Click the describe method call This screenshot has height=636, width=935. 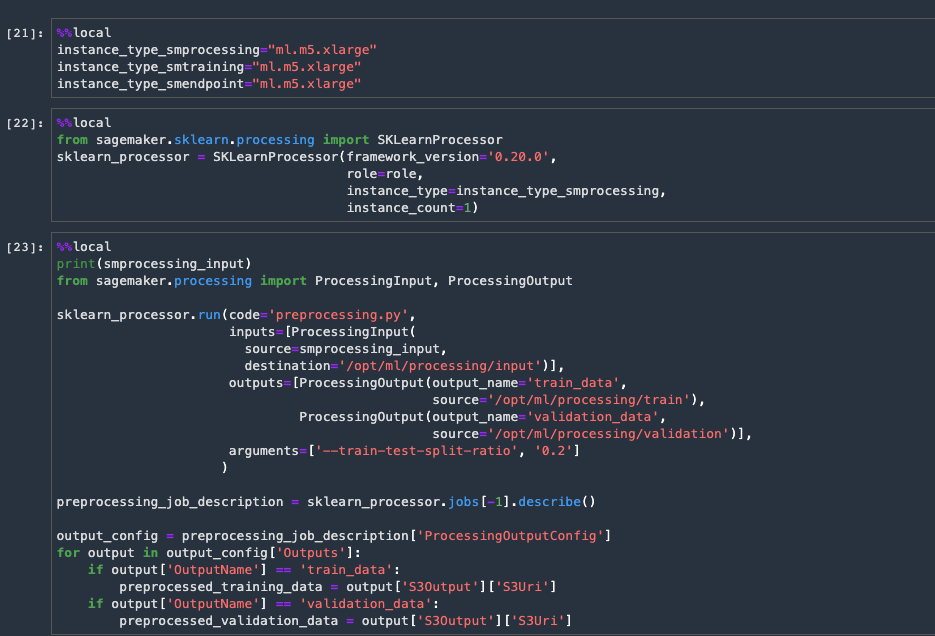[549, 502]
